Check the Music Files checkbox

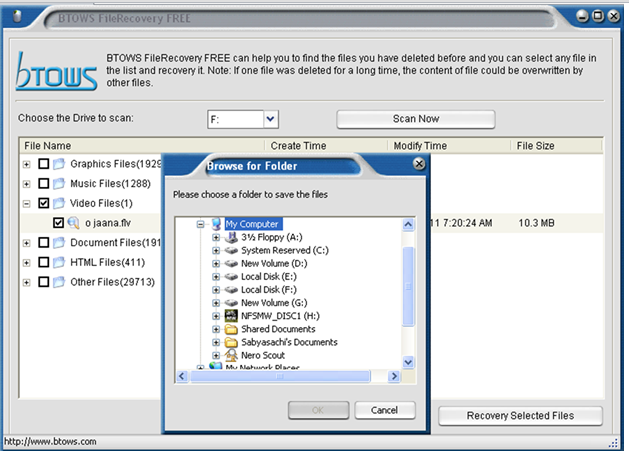point(44,183)
